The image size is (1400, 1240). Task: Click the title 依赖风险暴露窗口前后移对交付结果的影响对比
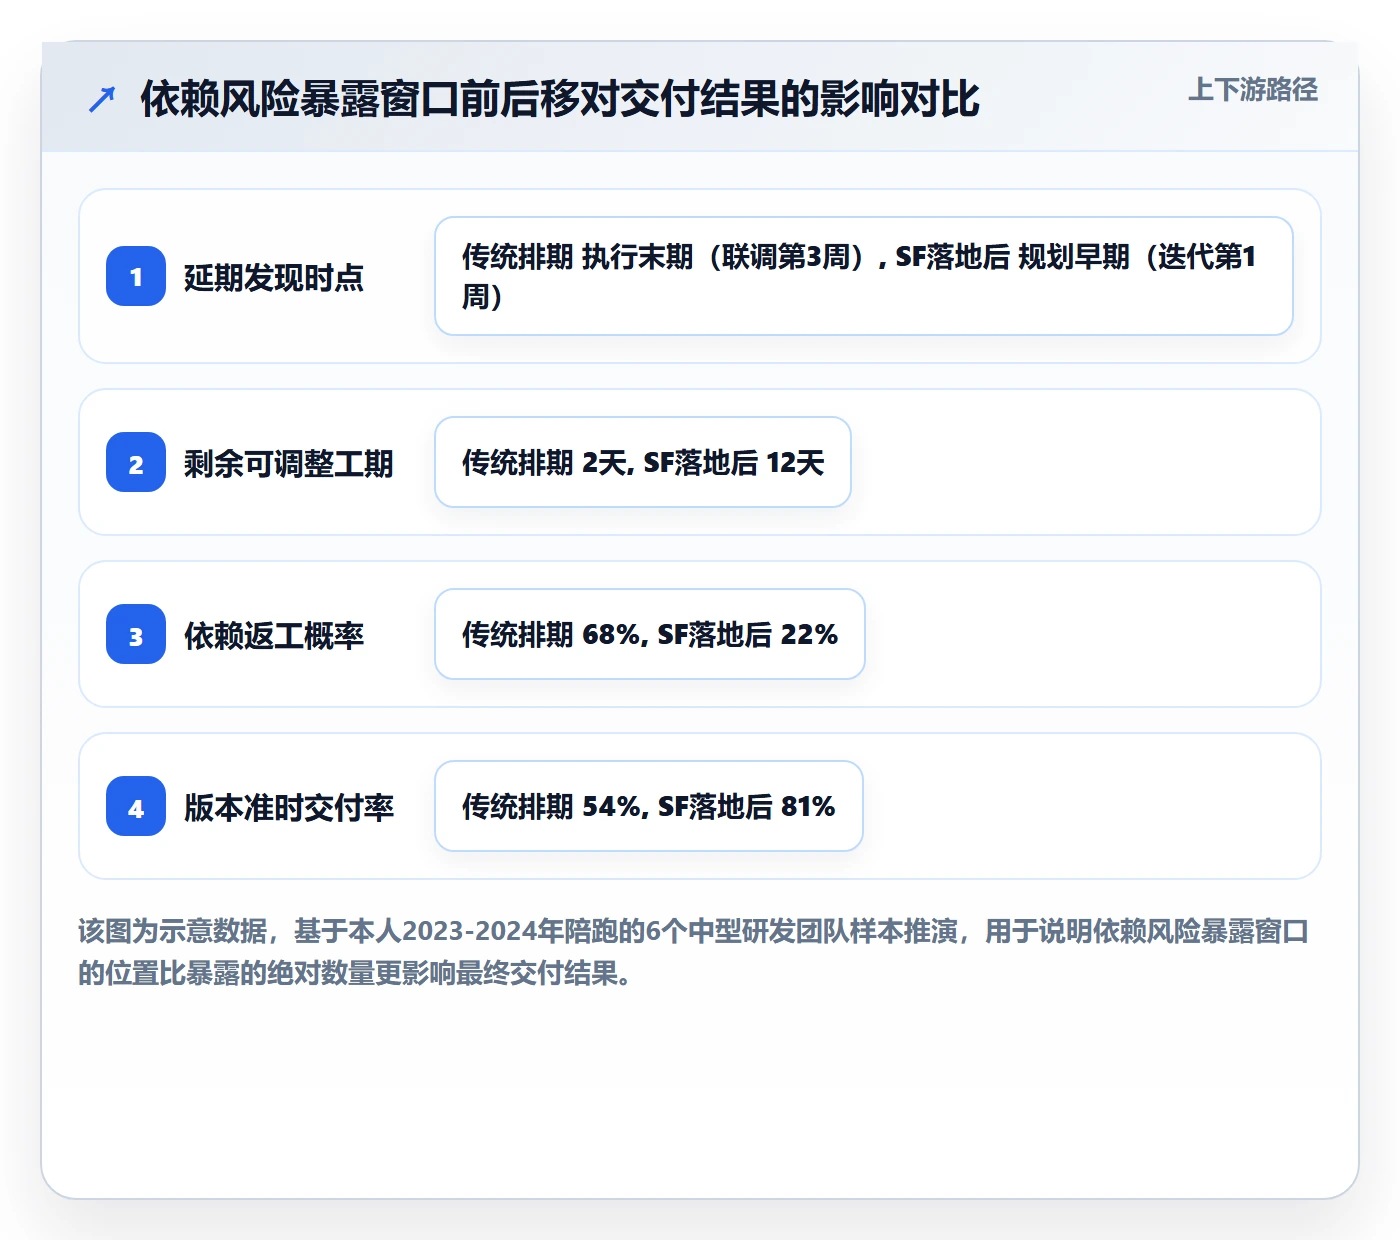tap(560, 99)
